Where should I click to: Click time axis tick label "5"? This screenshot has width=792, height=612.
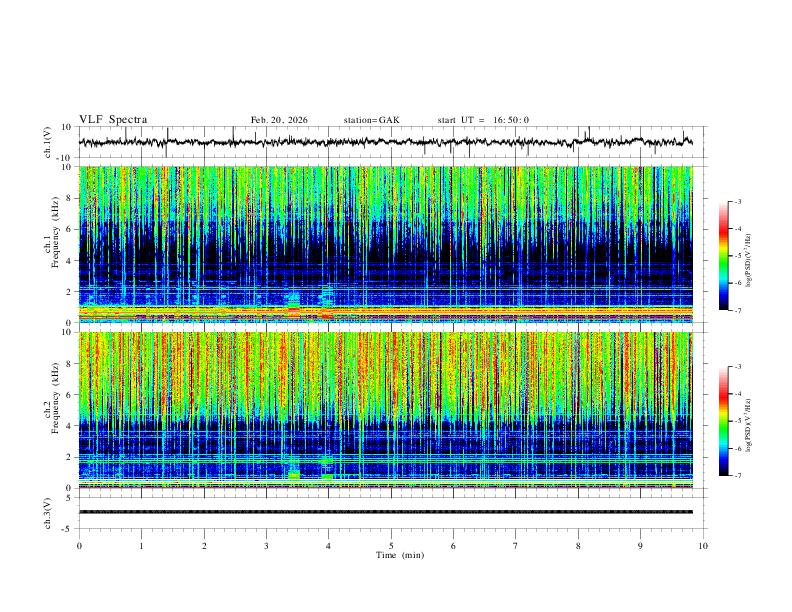click(391, 546)
